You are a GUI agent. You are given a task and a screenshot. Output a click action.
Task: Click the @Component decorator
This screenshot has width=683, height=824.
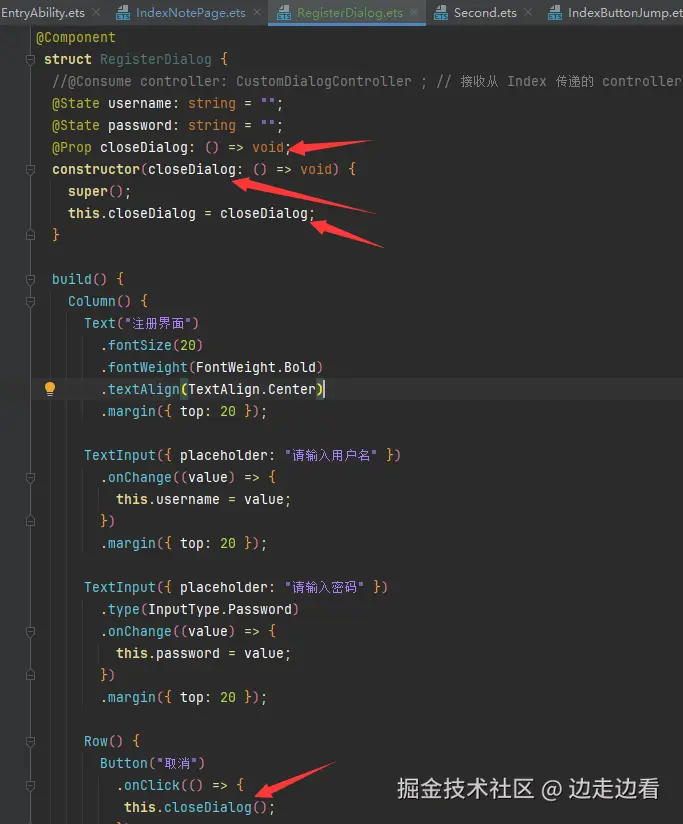click(x=76, y=38)
